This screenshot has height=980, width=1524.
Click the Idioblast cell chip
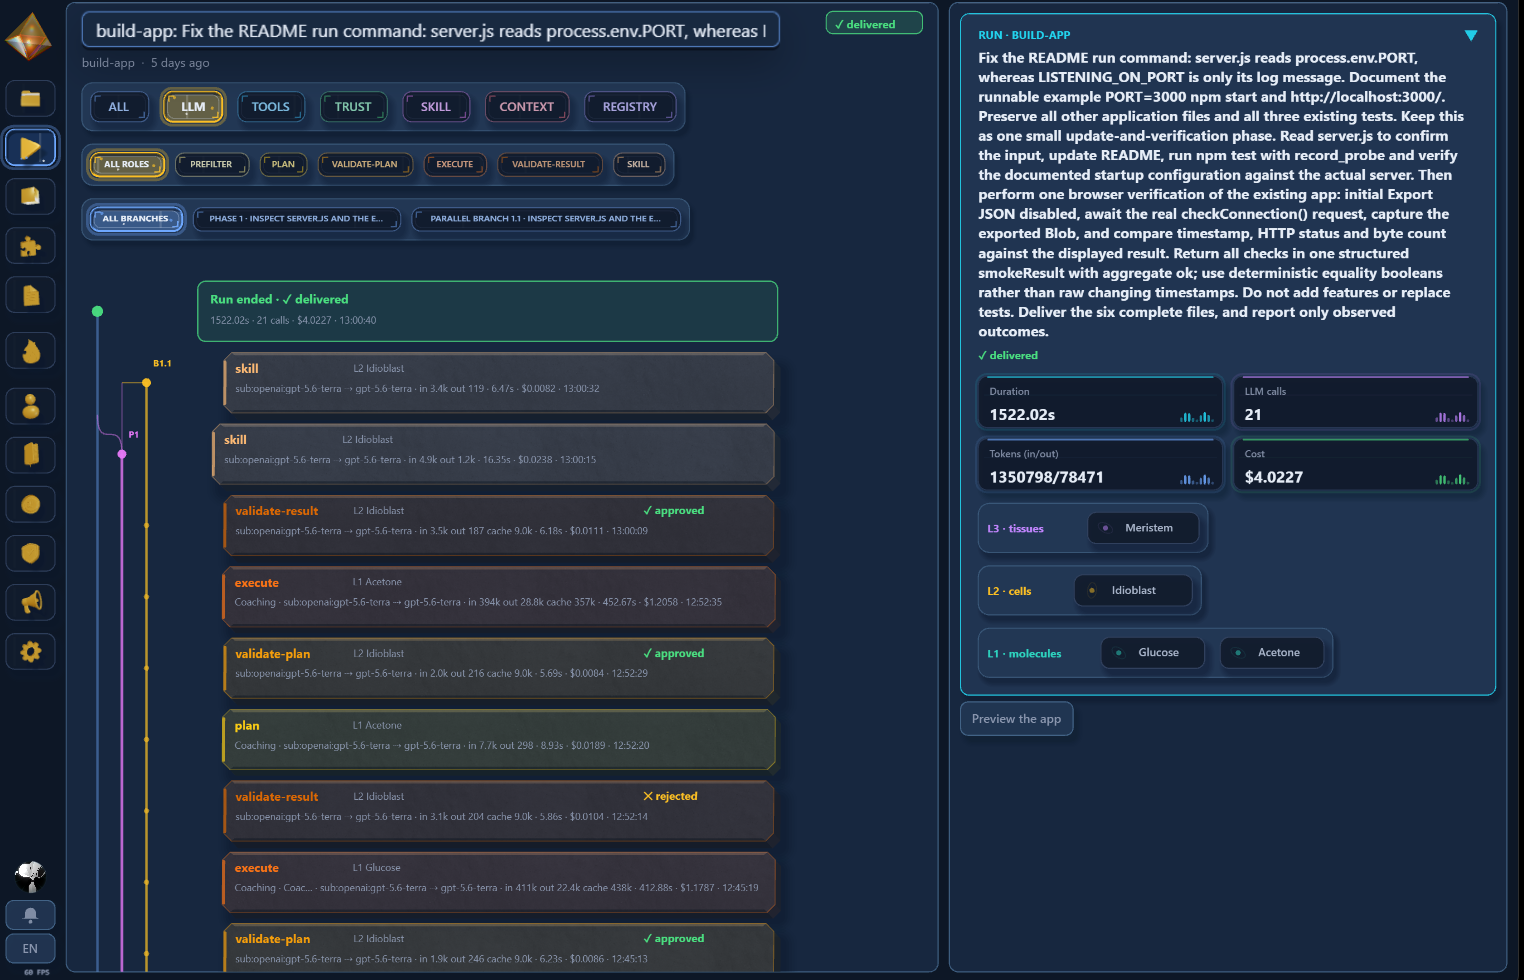(x=1133, y=590)
